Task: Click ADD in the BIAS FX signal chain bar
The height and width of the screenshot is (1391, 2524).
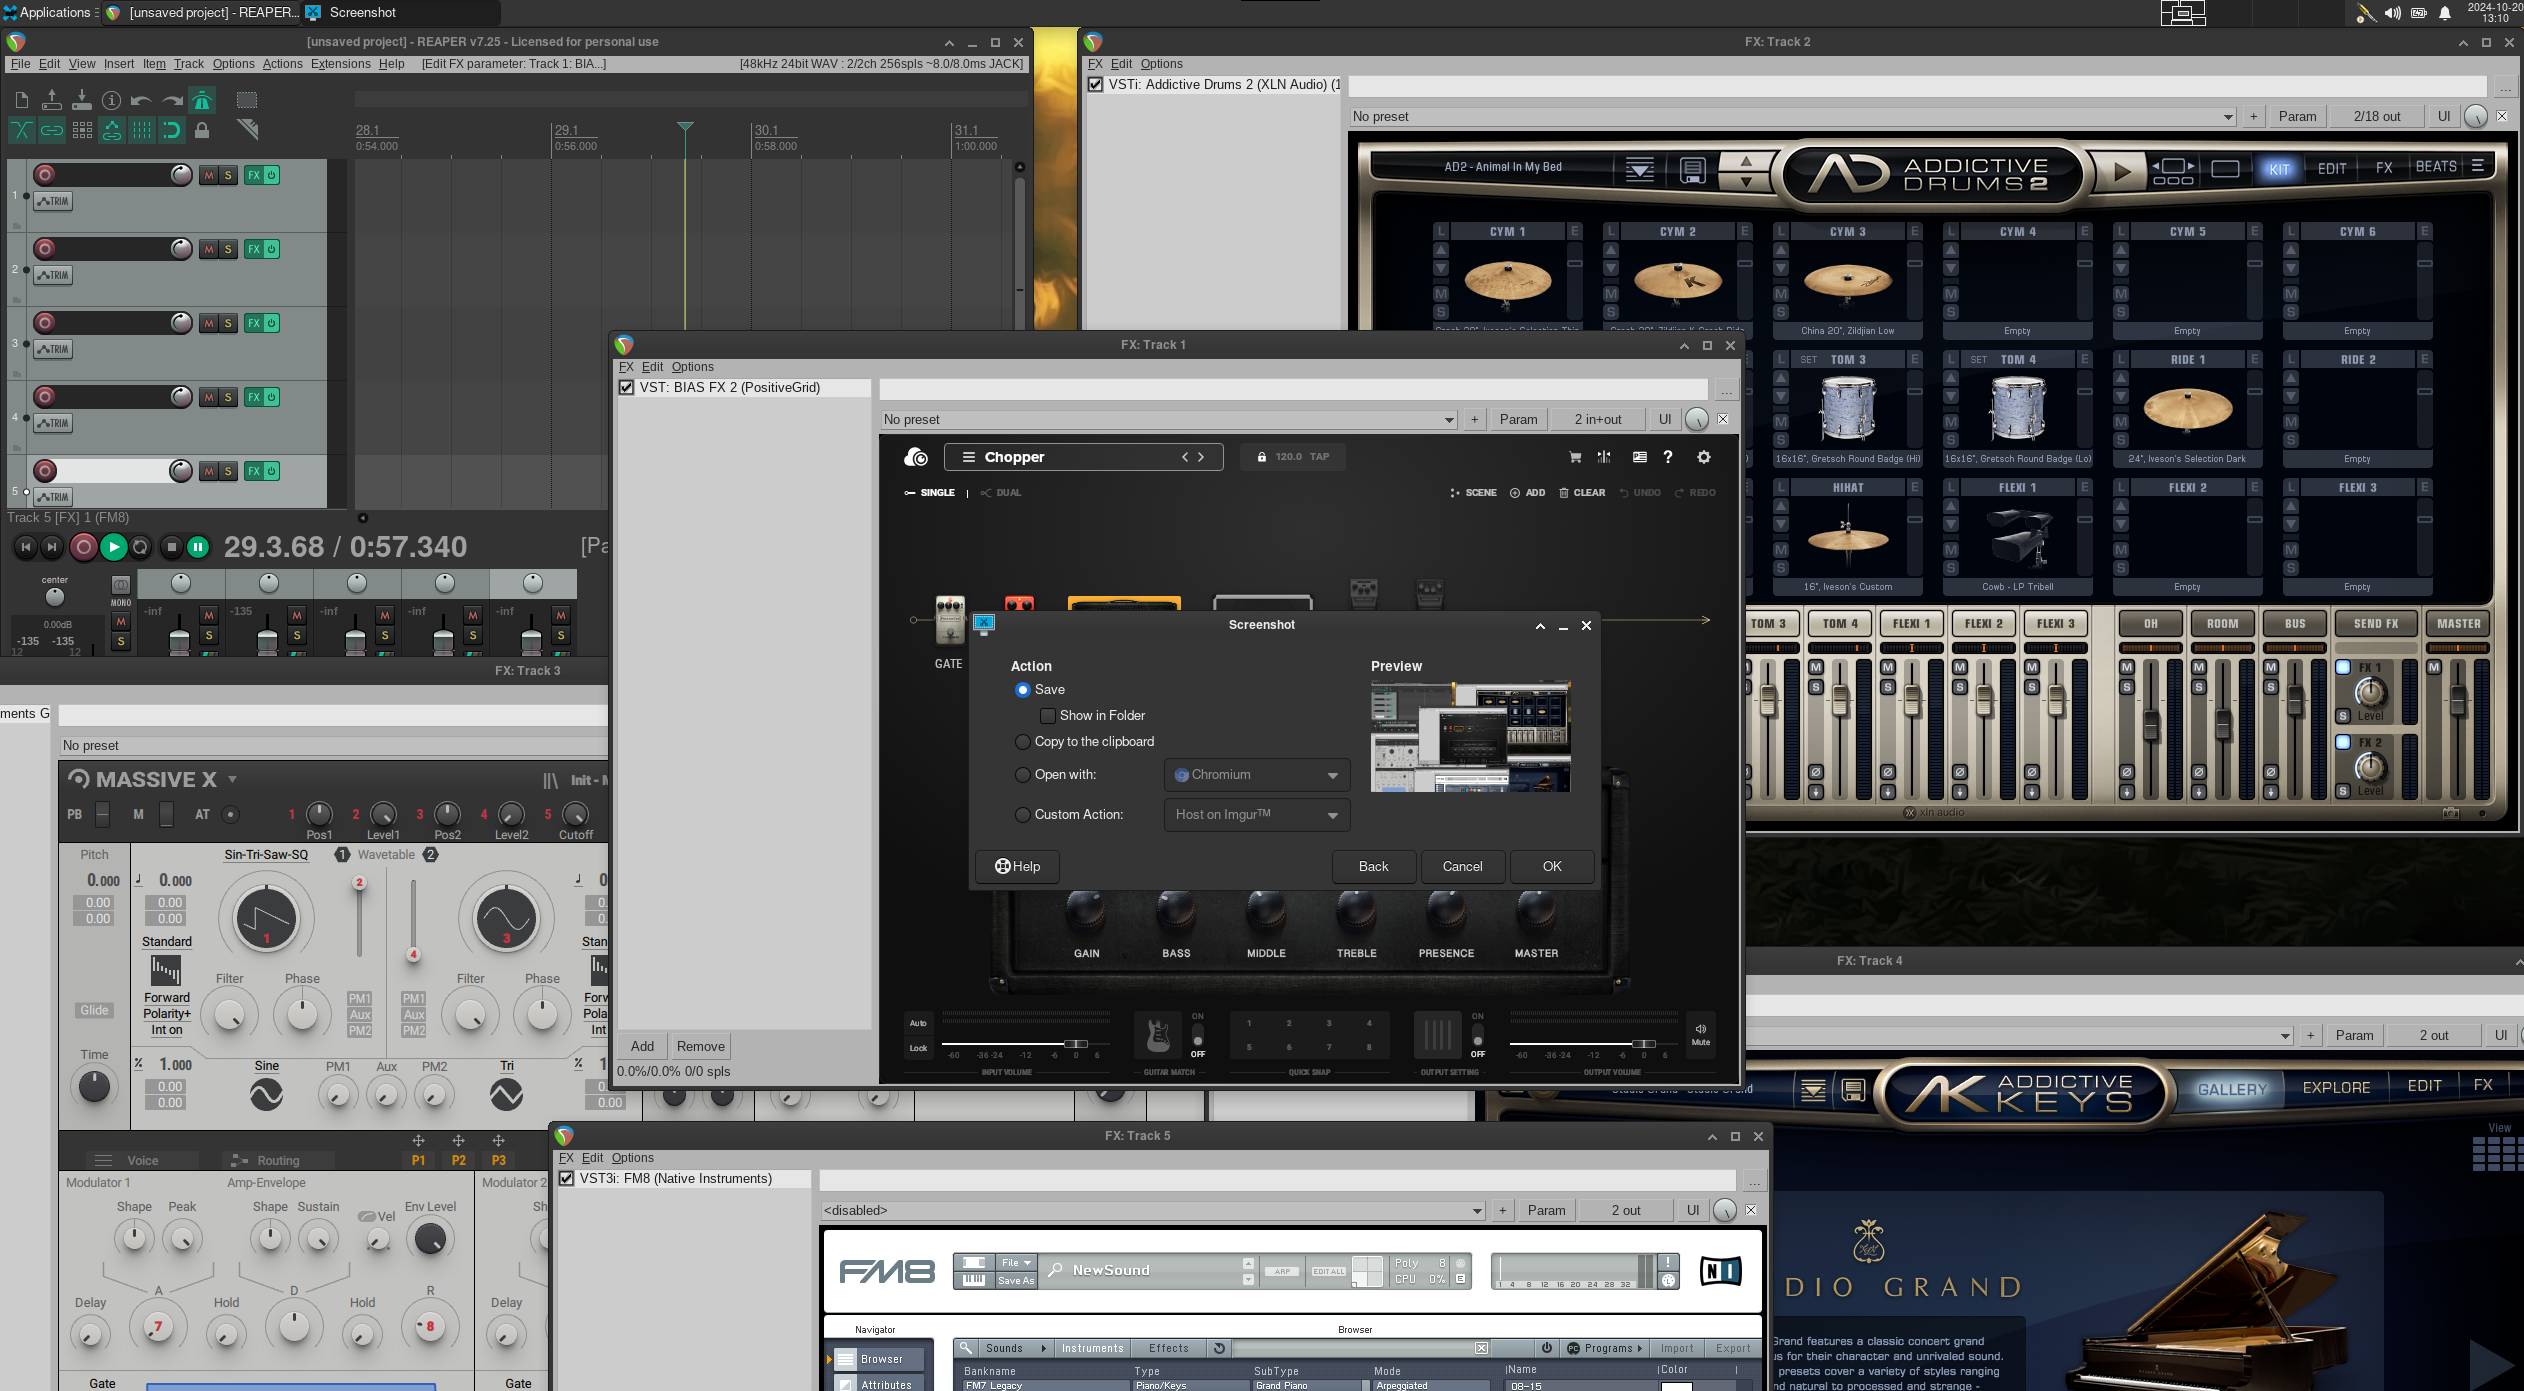Action: [x=1528, y=493]
